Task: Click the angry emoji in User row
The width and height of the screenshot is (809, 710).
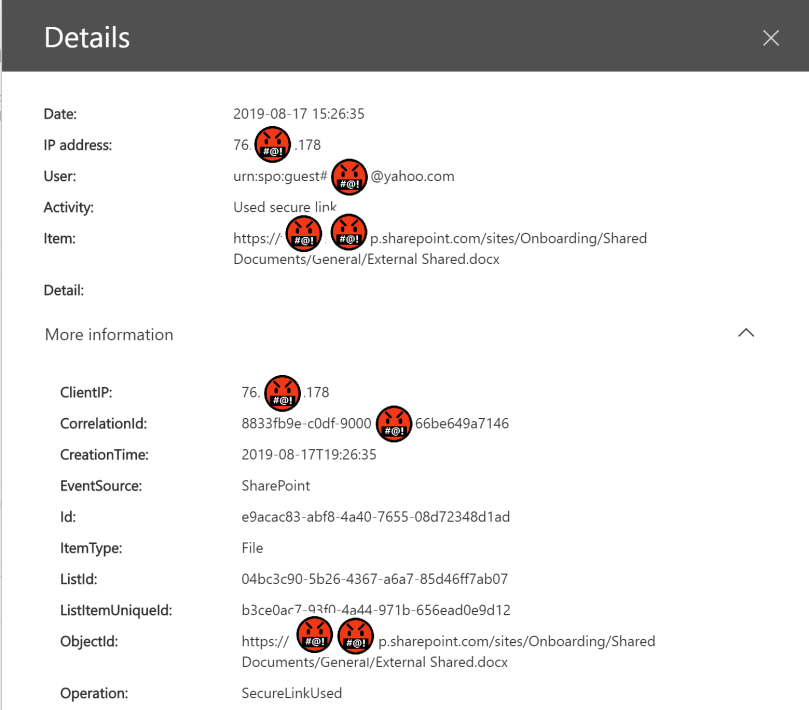Action: (x=349, y=177)
